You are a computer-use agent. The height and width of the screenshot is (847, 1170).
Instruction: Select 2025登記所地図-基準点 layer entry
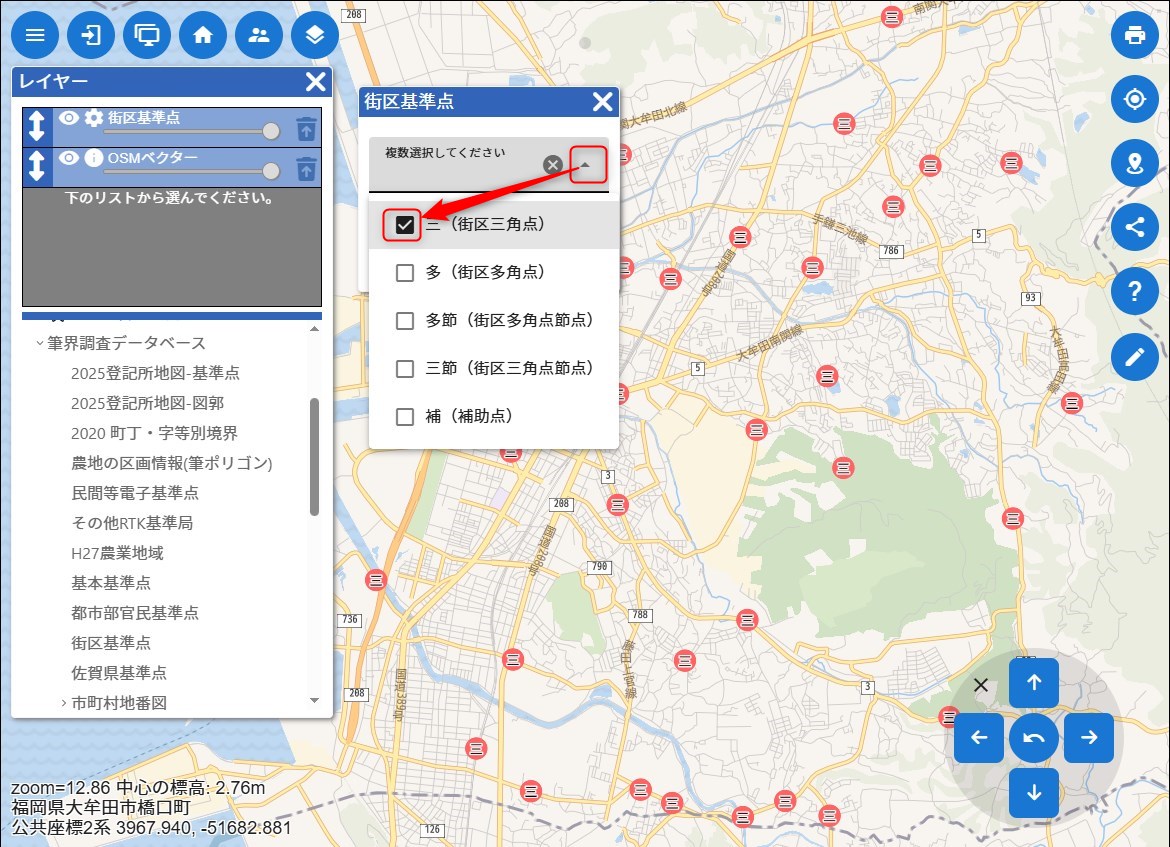(x=155, y=373)
